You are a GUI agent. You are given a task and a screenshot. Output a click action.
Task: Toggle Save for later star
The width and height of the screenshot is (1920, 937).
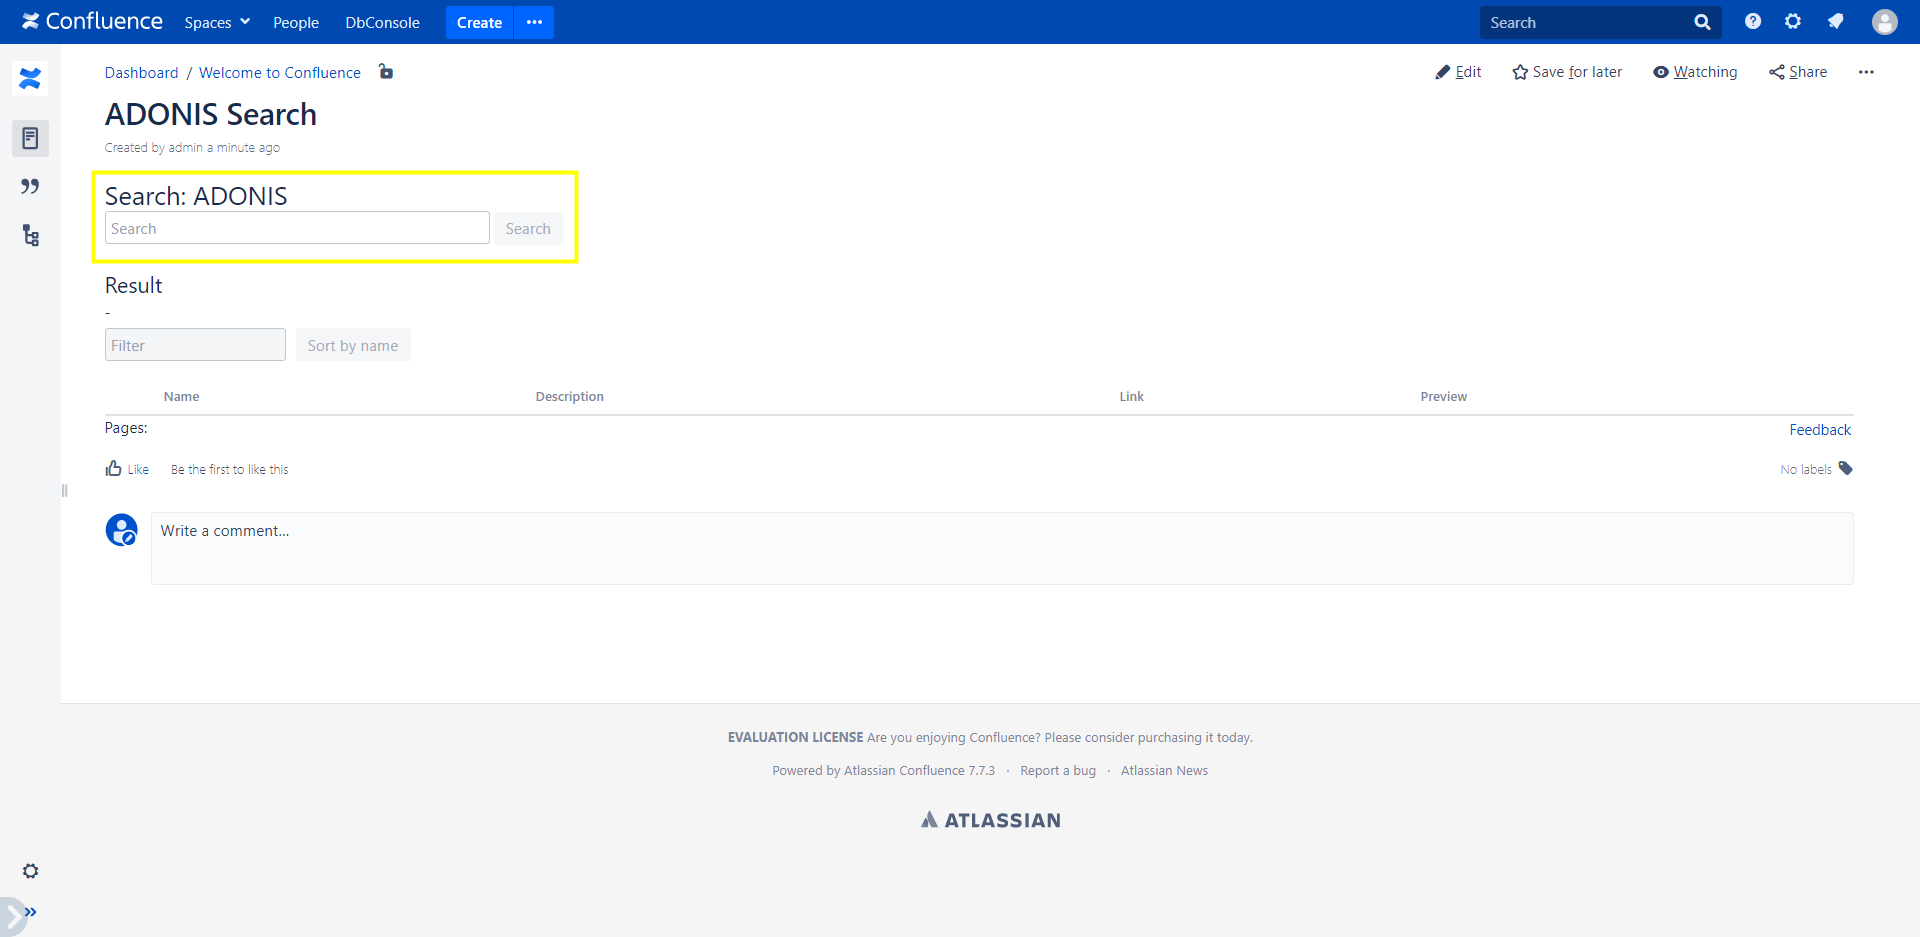point(1567,72)
